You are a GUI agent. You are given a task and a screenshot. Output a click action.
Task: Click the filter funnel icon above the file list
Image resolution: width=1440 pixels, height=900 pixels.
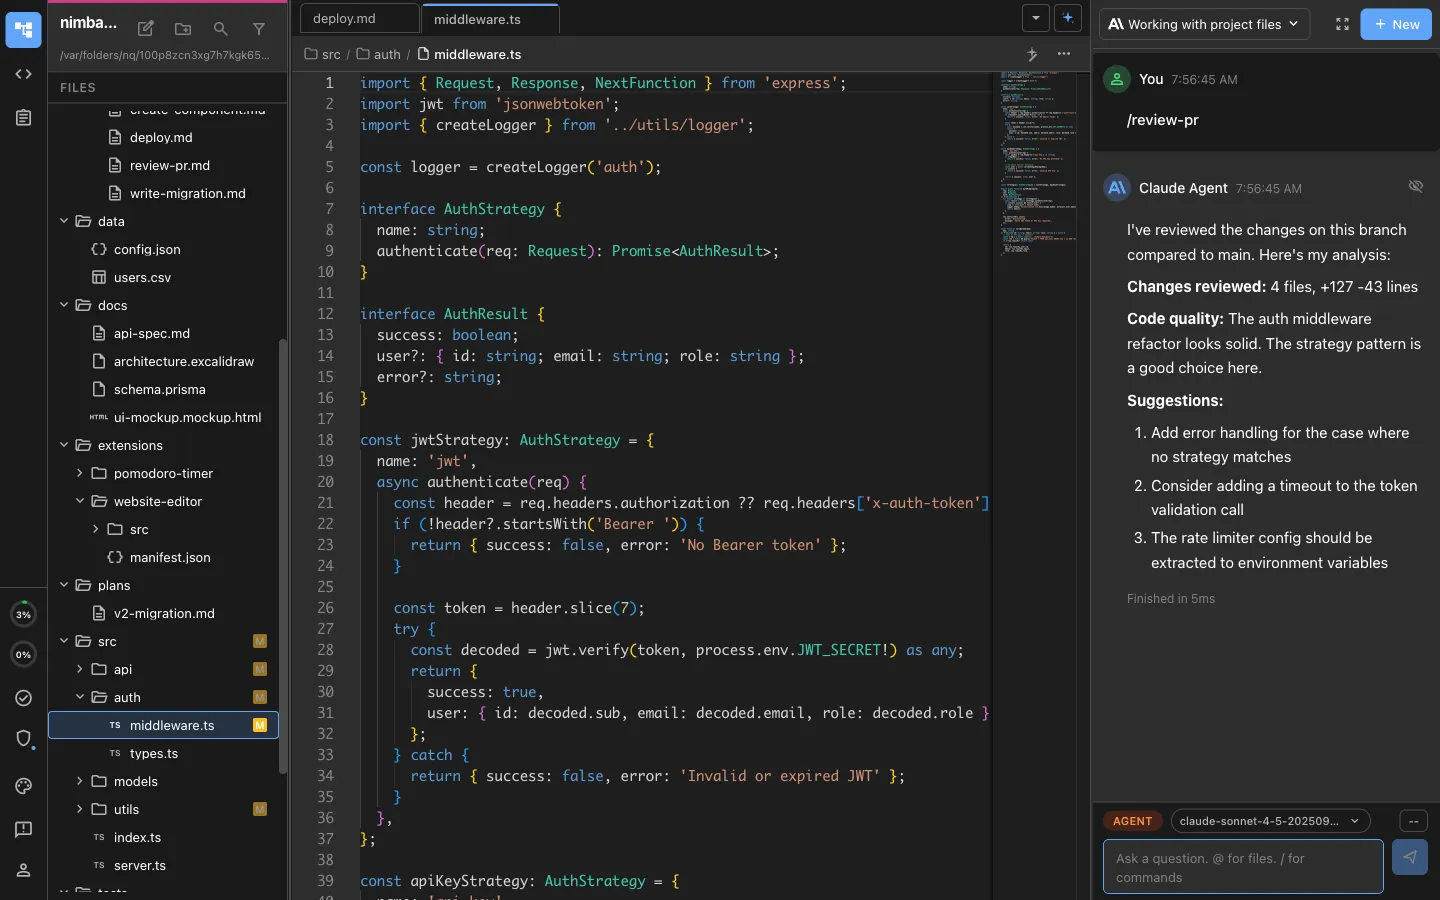(x=259, y=29)
